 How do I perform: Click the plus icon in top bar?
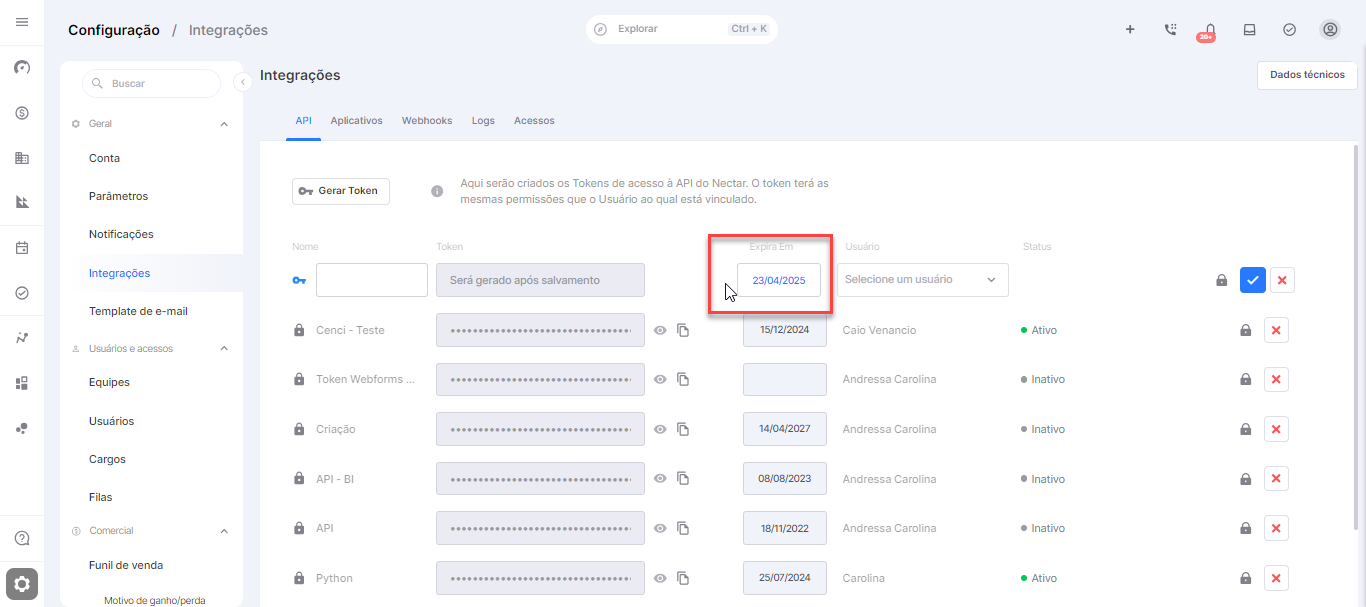click(x=1130, y=30)
